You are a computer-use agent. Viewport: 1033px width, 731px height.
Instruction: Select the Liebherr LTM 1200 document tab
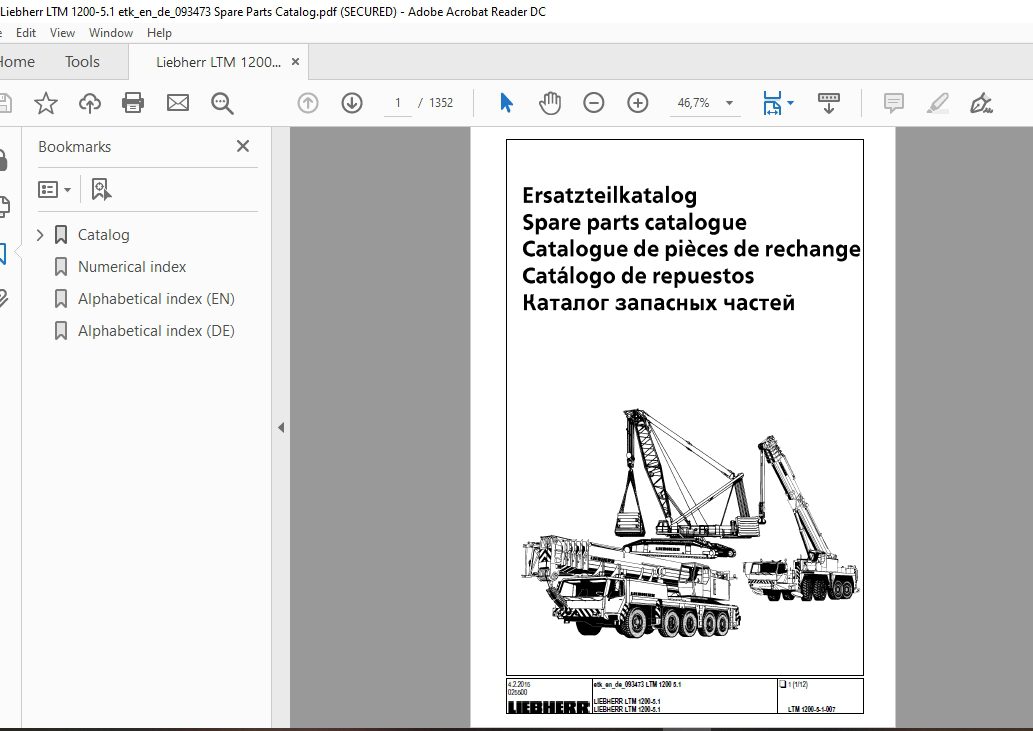[218, 62]
